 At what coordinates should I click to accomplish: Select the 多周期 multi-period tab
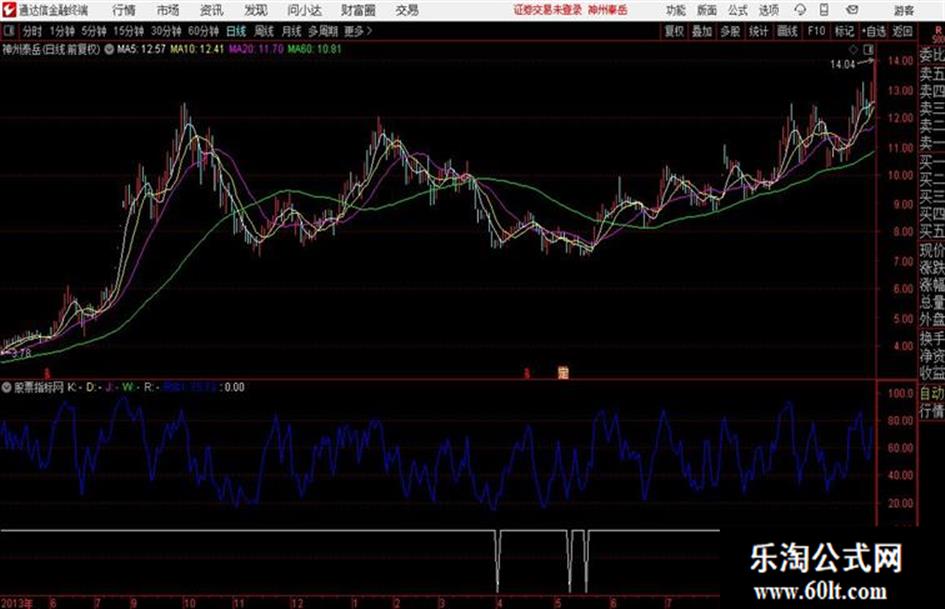click(x=323, y=31)
